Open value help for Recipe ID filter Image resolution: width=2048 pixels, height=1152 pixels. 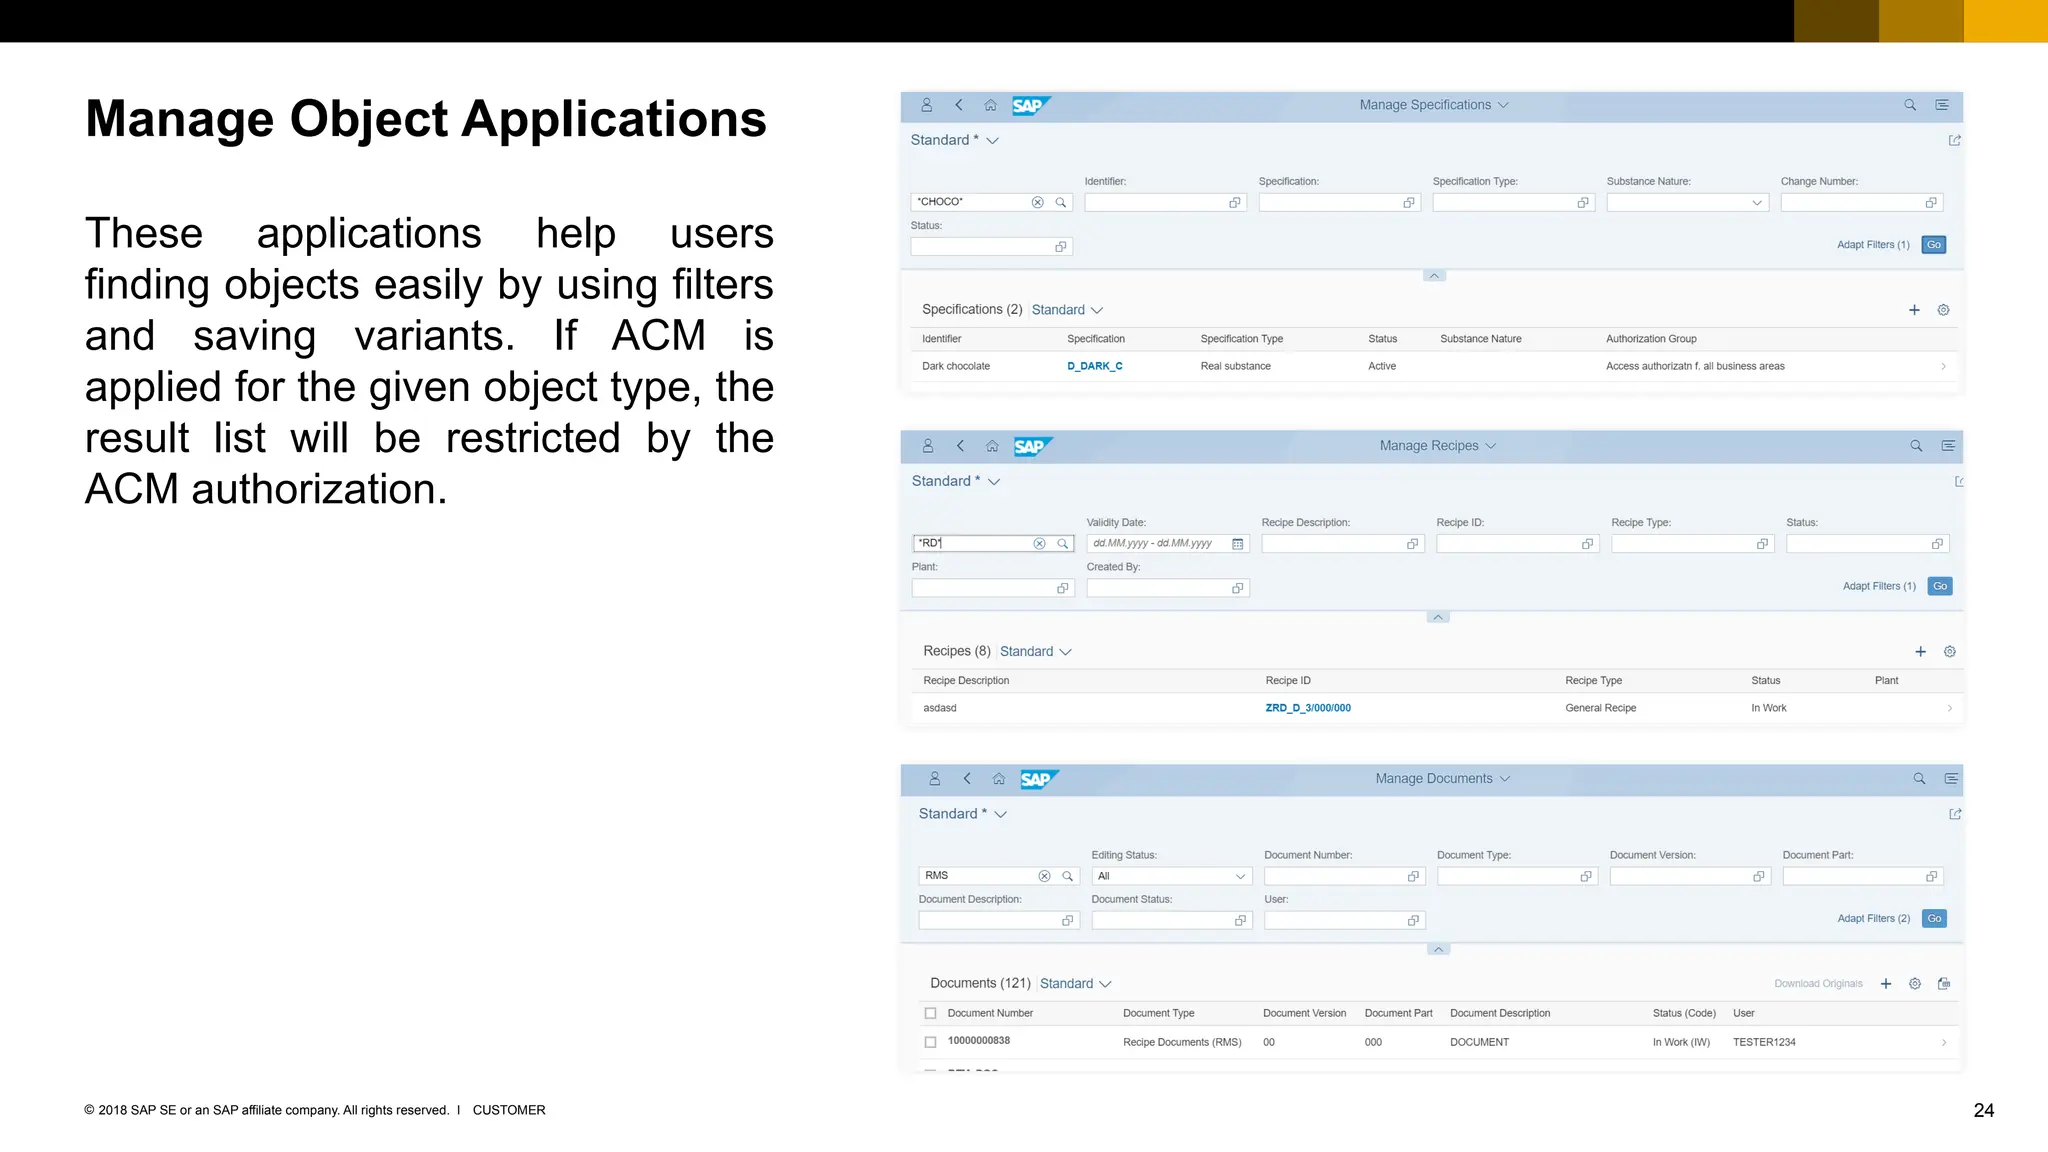tap(1587, 544)
